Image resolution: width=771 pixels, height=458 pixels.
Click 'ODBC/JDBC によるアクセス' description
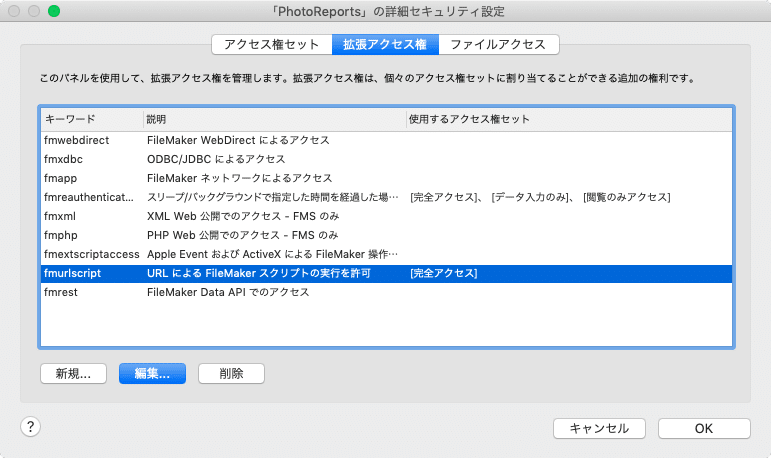click(x=216, y=159)
